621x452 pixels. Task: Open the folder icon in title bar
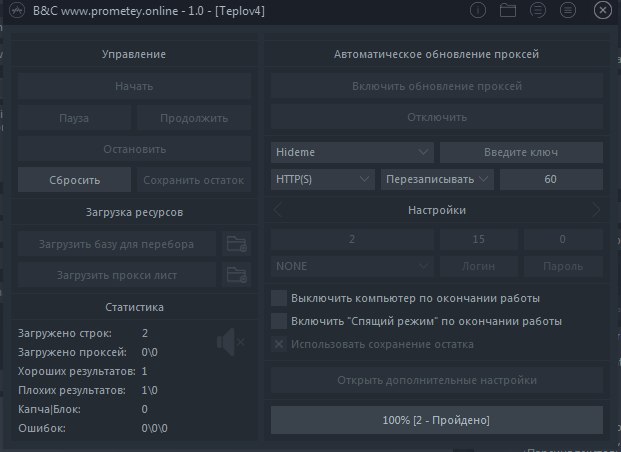(507, 11)
